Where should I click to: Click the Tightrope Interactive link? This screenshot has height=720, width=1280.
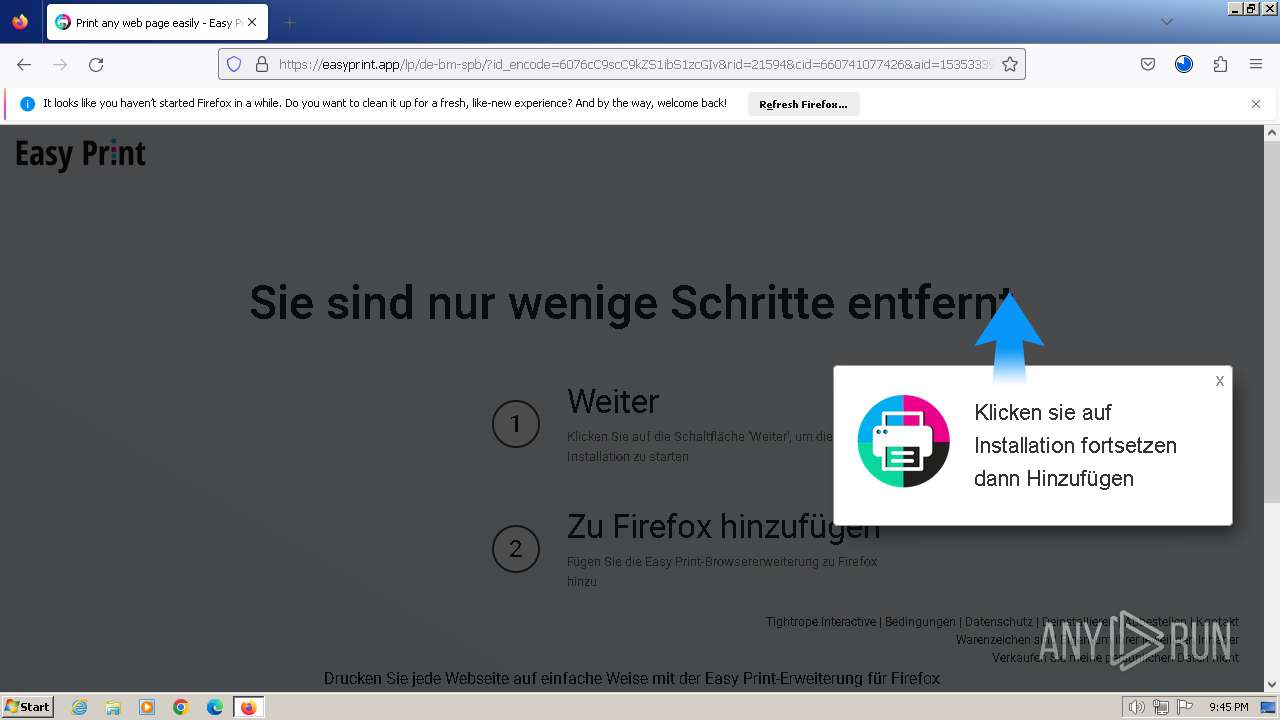(820, 622)
